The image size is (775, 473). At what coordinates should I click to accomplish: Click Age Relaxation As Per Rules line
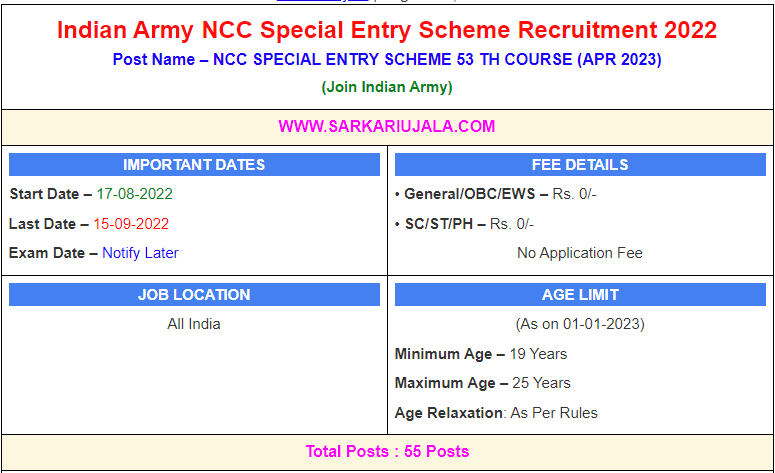click(x=496, y=413)
